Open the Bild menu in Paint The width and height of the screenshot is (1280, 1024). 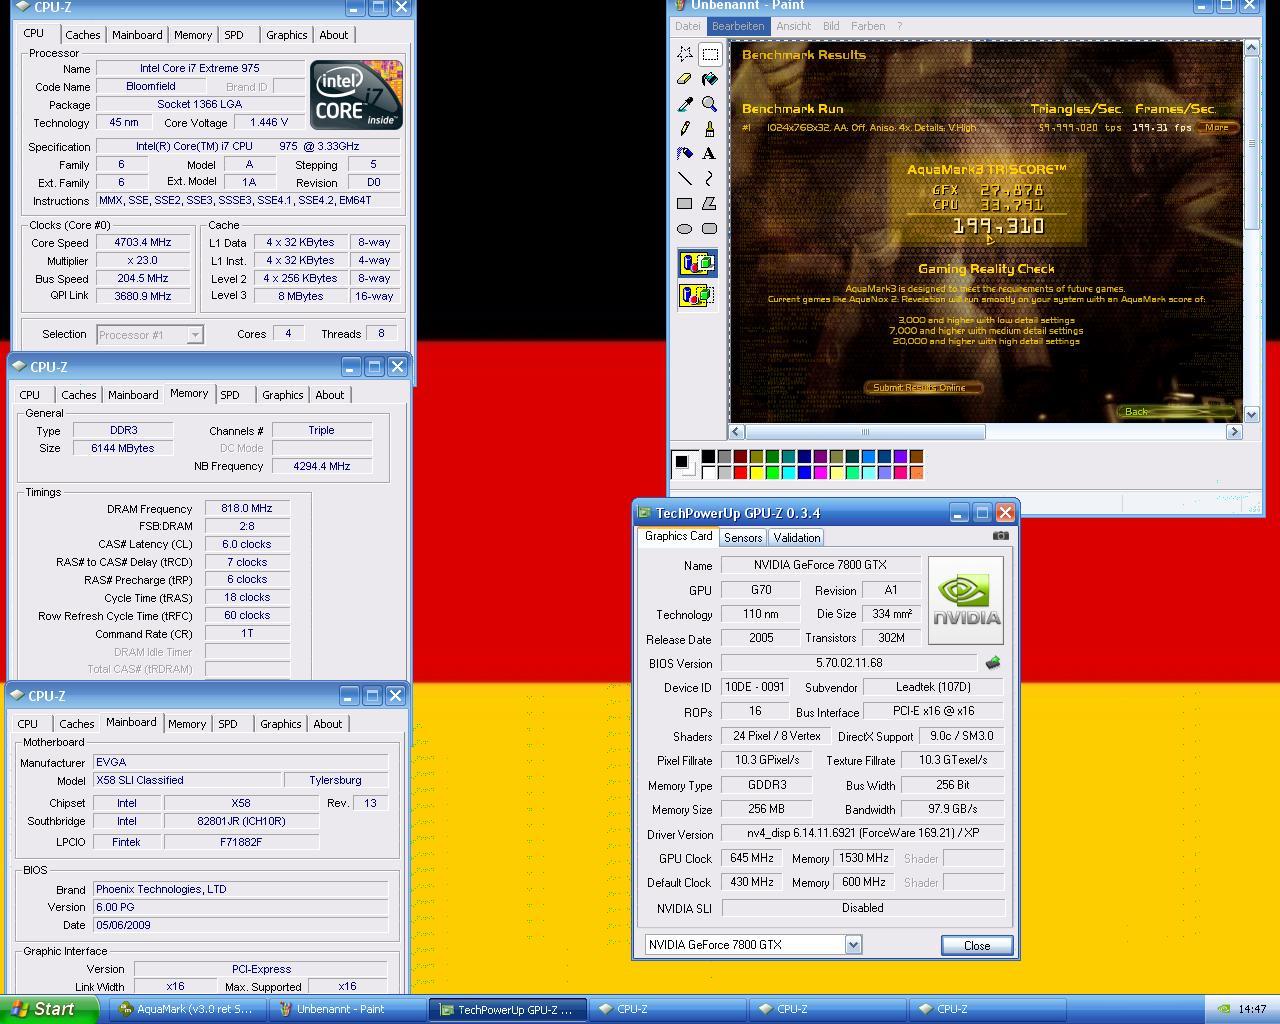pyautogui.click(x=831, y=26)
